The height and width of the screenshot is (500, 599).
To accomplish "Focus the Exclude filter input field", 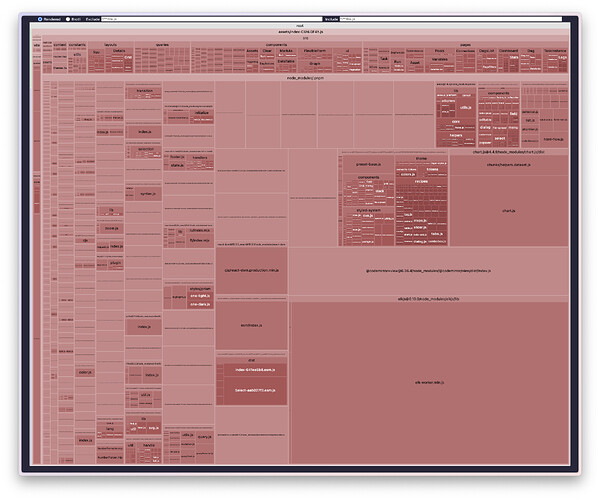I will (x=212, y=19).
